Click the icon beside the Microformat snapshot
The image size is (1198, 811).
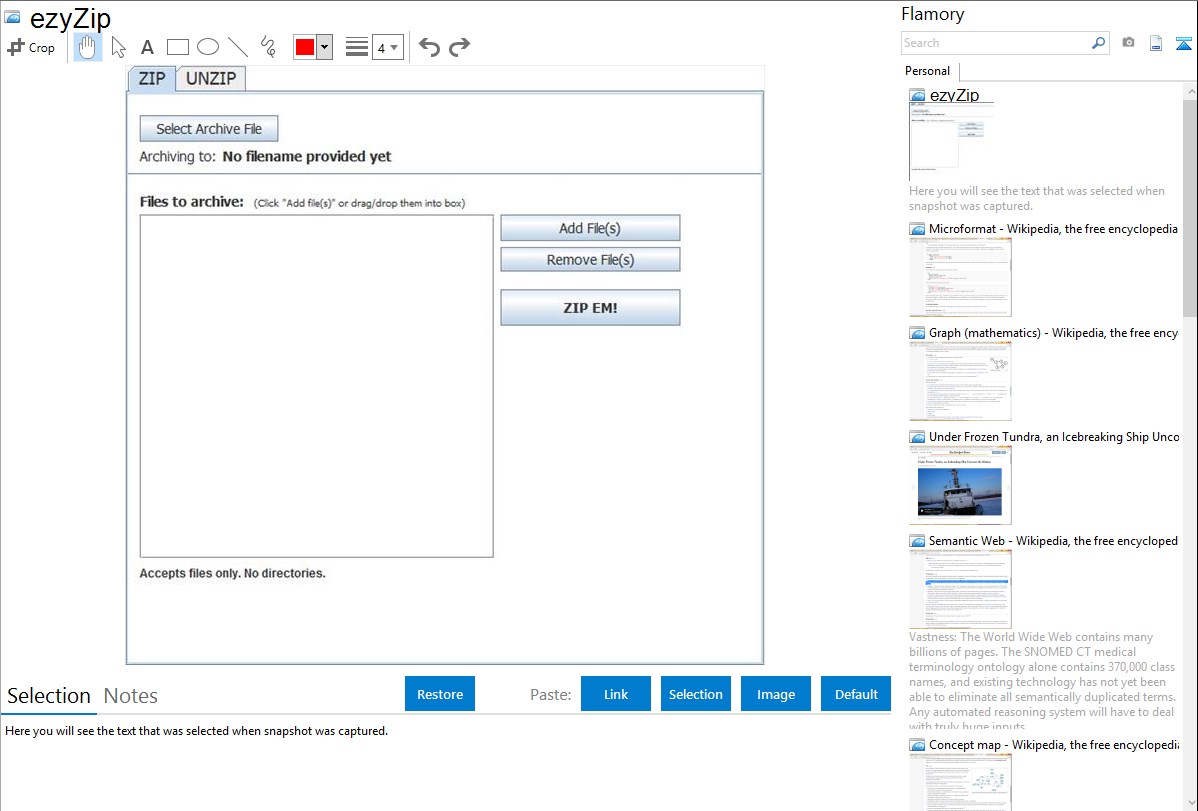click(x=917, y=229)
